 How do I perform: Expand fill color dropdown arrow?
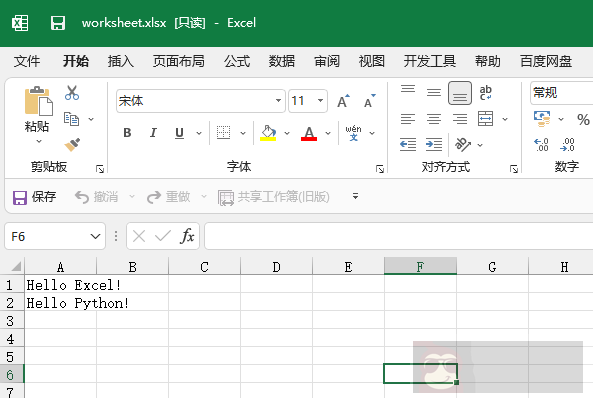[x=287, y=133]
